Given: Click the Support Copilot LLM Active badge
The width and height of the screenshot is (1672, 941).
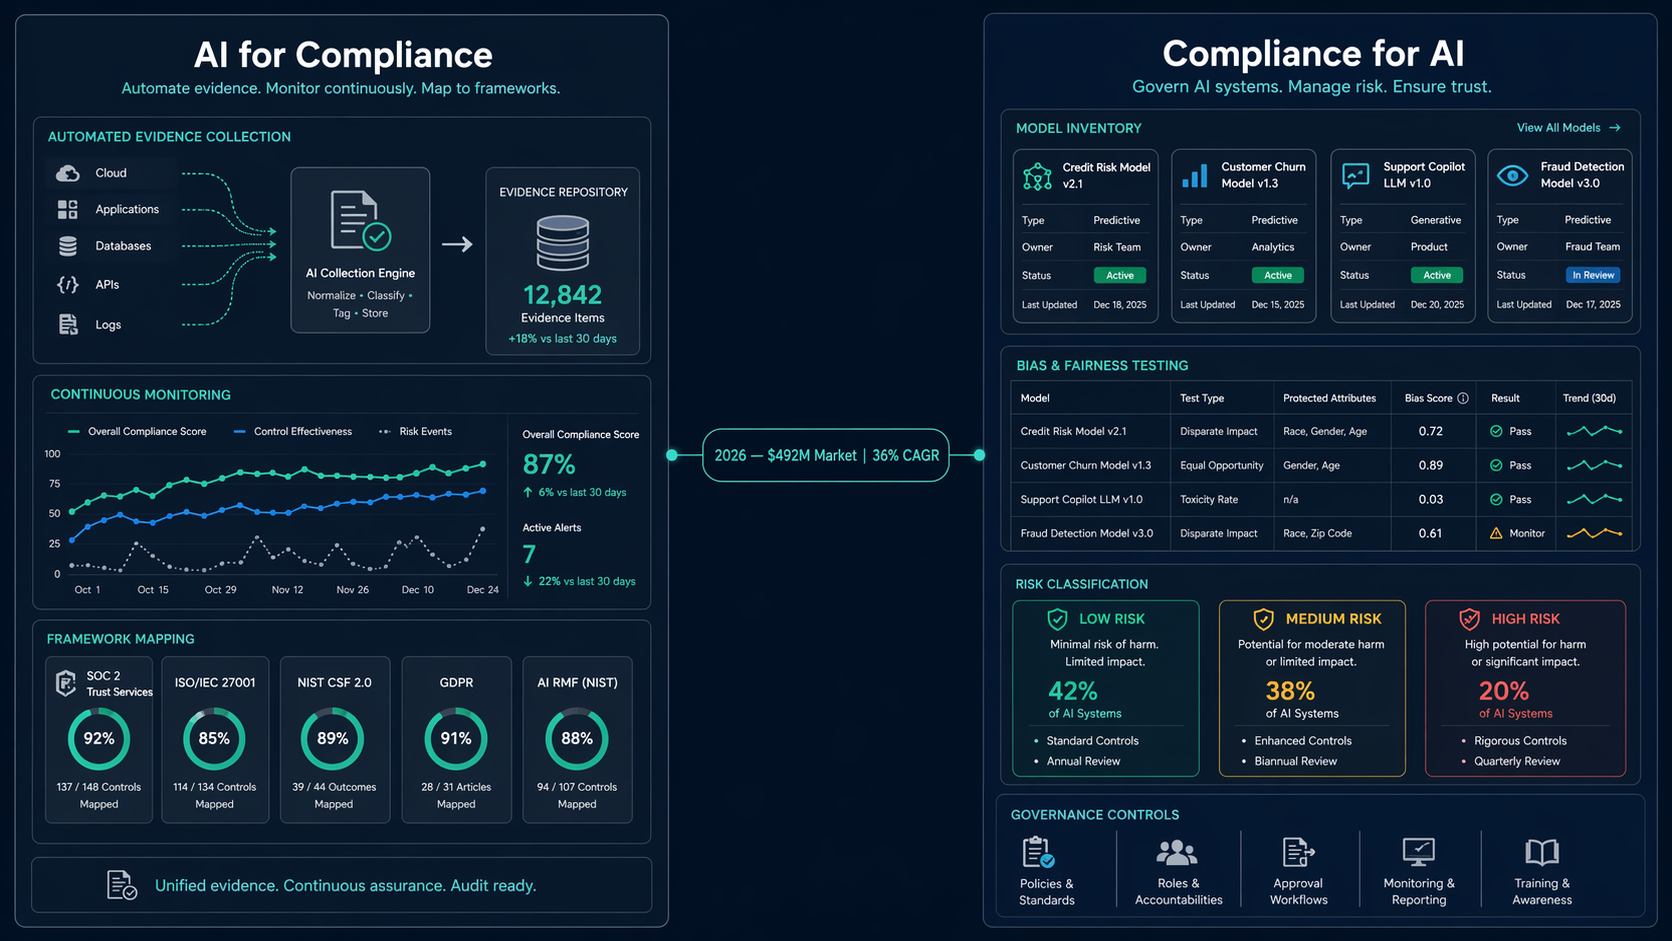Looking at the screenshot, I should point(1437,275).
